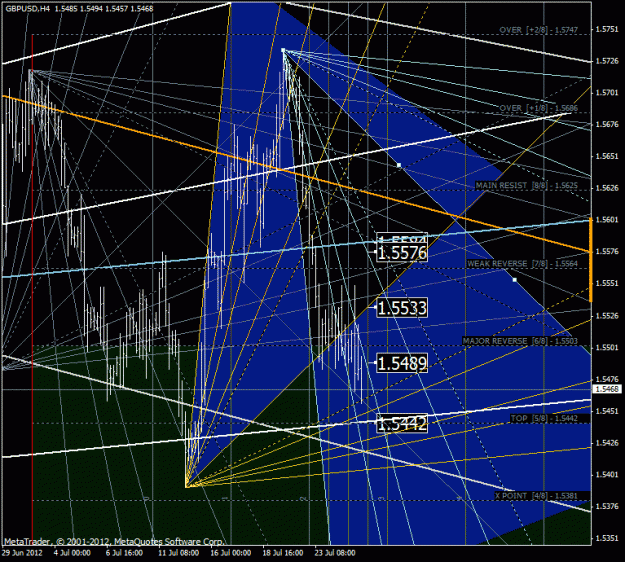Click the current price marker 1.5468 on the axis

[607, 389]
